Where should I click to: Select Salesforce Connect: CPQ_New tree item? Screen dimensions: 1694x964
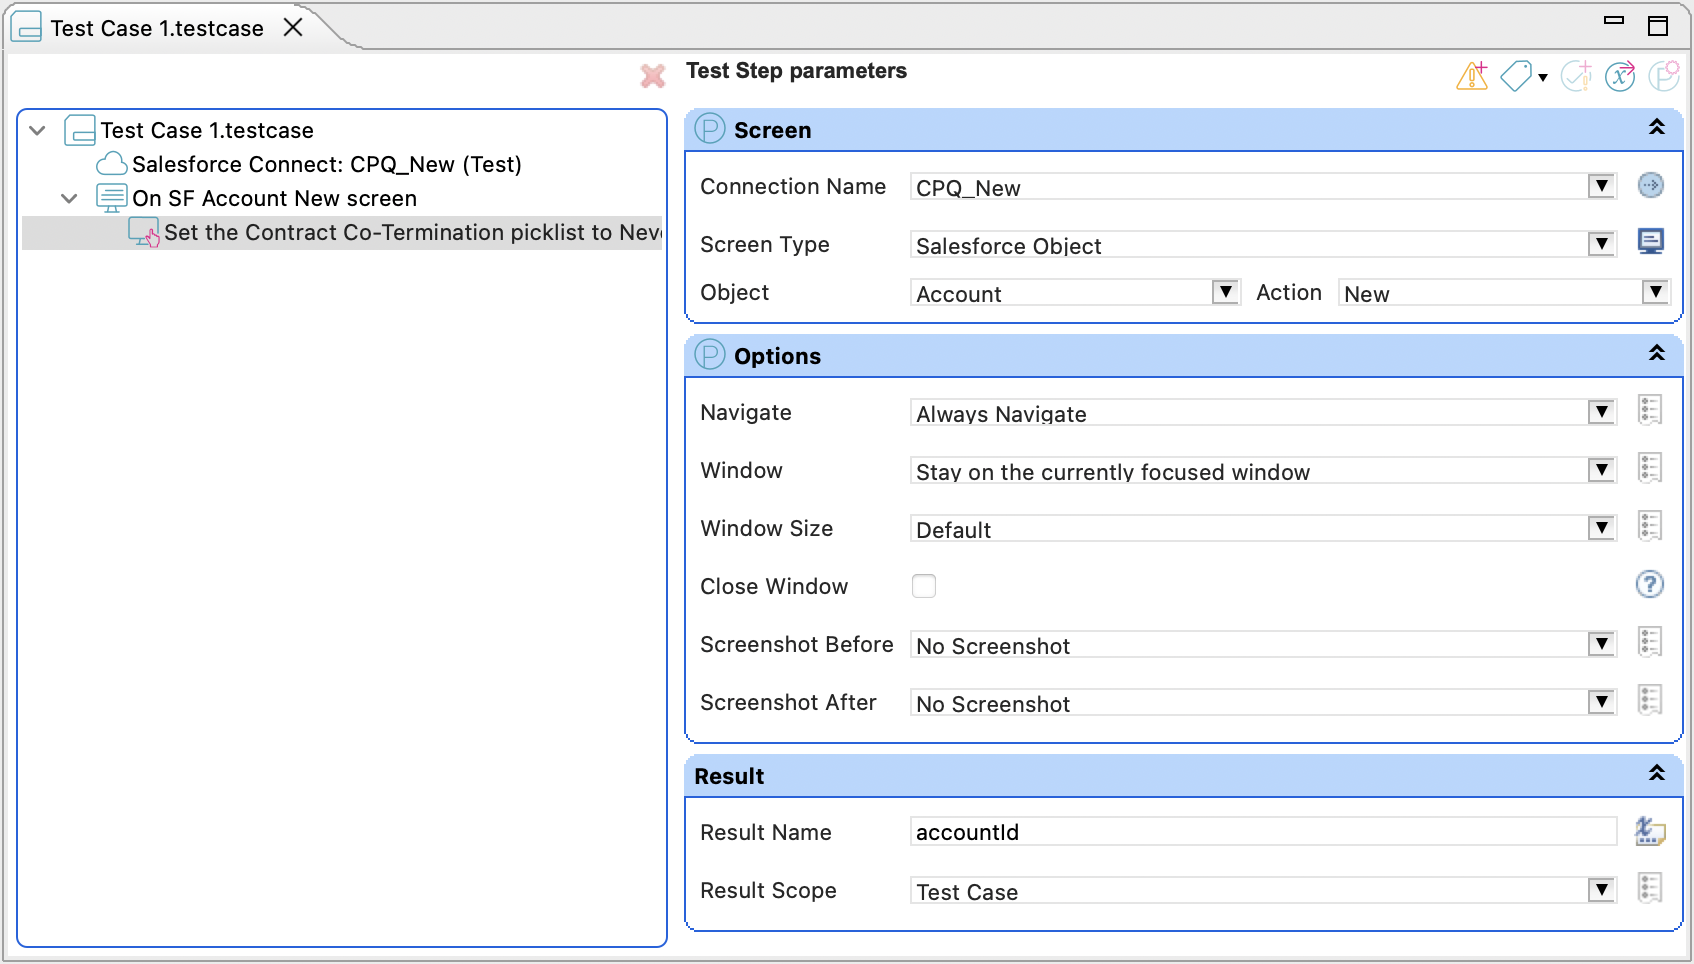pos(327,164)
